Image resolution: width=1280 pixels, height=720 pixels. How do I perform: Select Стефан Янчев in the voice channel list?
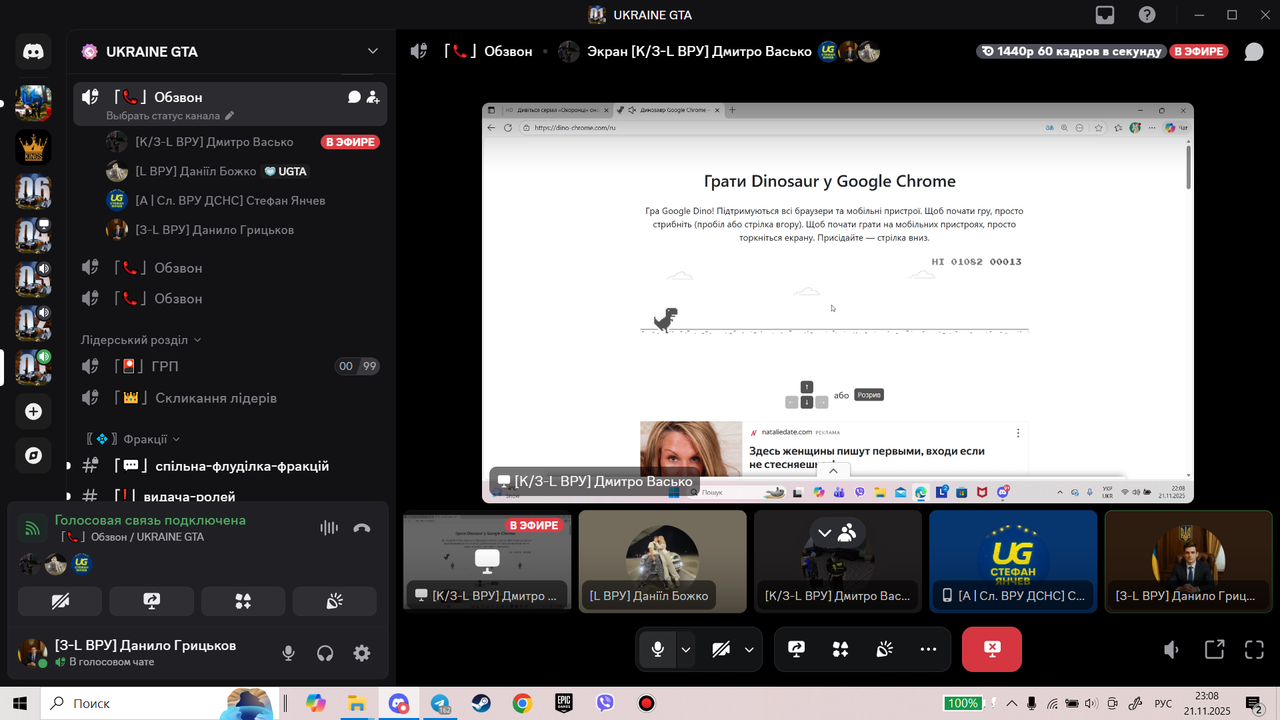[244, 200]
